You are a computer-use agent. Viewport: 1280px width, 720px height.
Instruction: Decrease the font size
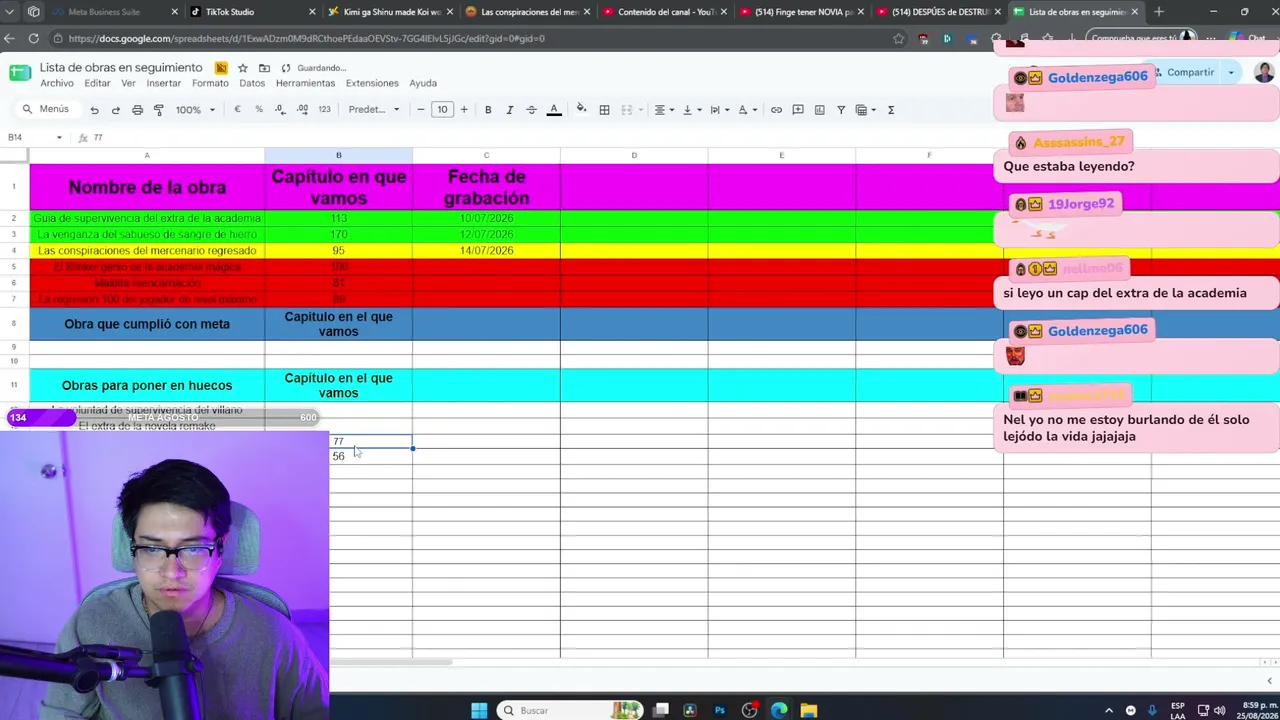421,110
